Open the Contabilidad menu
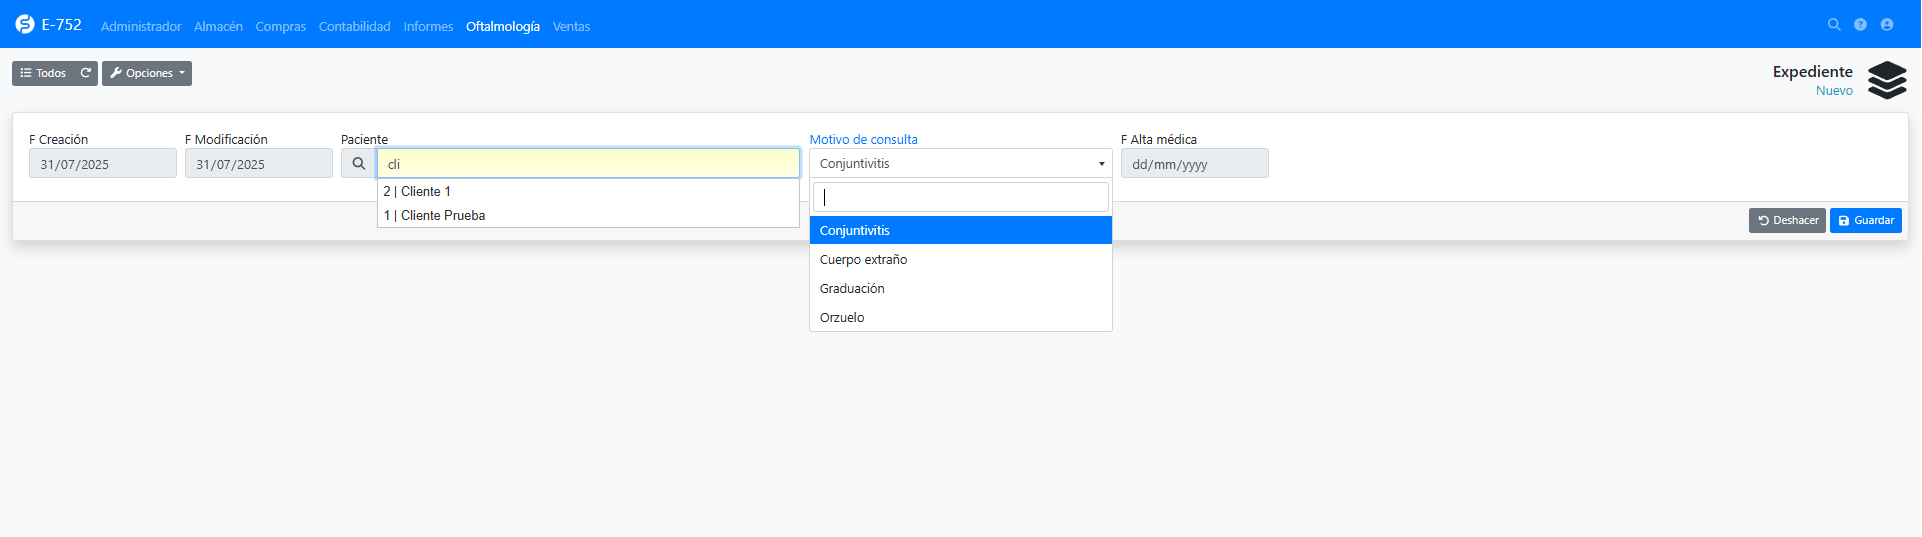The image size is (1922, 537). [x=354, y=27]
